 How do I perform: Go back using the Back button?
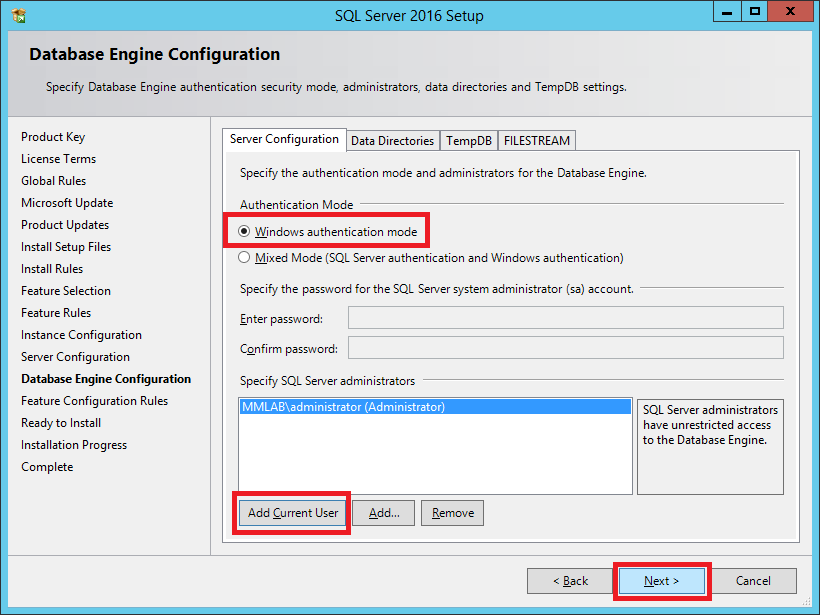(571, 581)
